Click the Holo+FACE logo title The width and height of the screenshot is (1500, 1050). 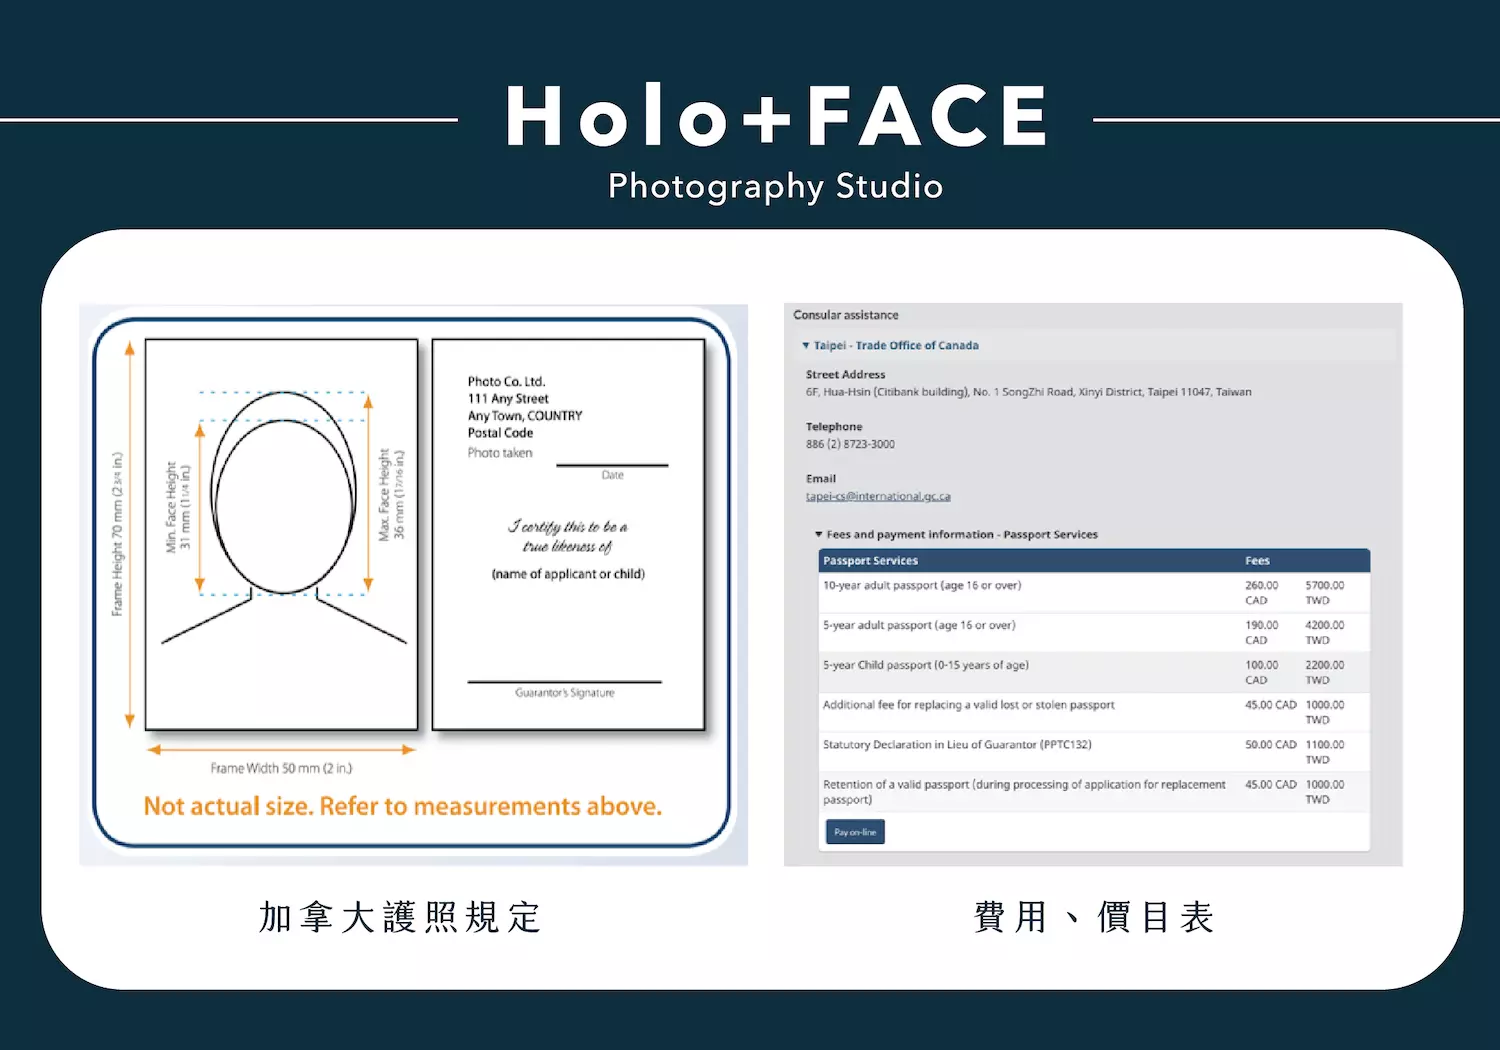coord(777,117)
